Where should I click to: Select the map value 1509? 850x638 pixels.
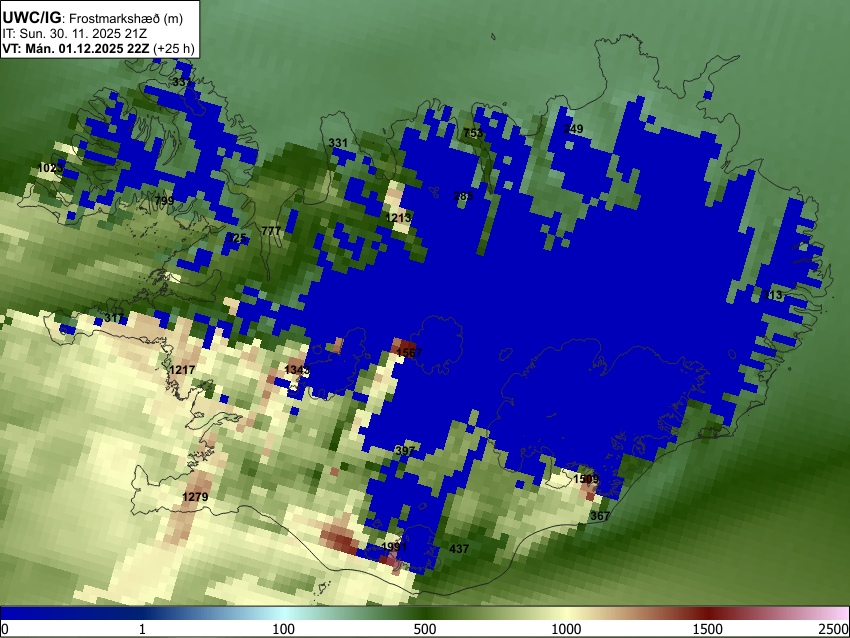(586, 479)
